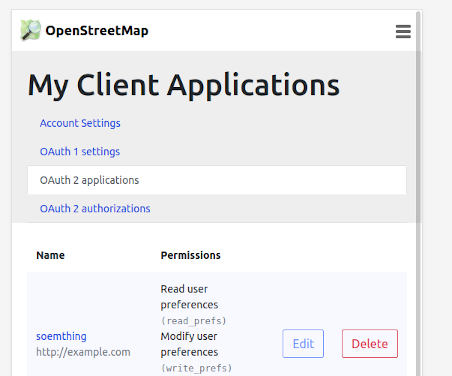
Task: Click the Name column header
Action: pyautogui.click(x=51, y=255)
